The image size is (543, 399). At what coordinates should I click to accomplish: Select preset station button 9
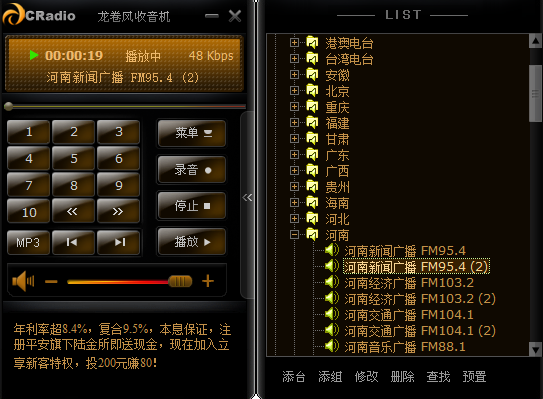[x=118, y=185]
